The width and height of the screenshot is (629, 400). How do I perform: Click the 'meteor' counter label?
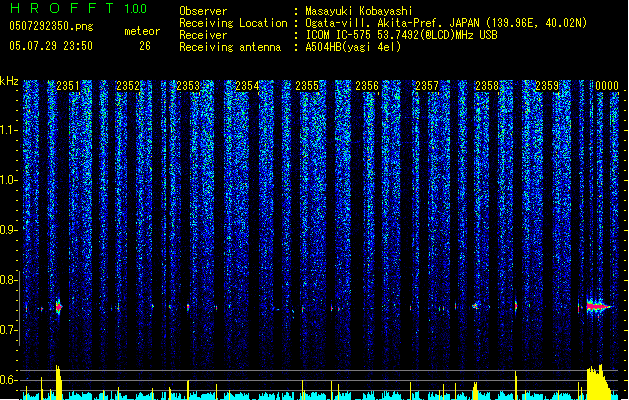click(142, 31)
